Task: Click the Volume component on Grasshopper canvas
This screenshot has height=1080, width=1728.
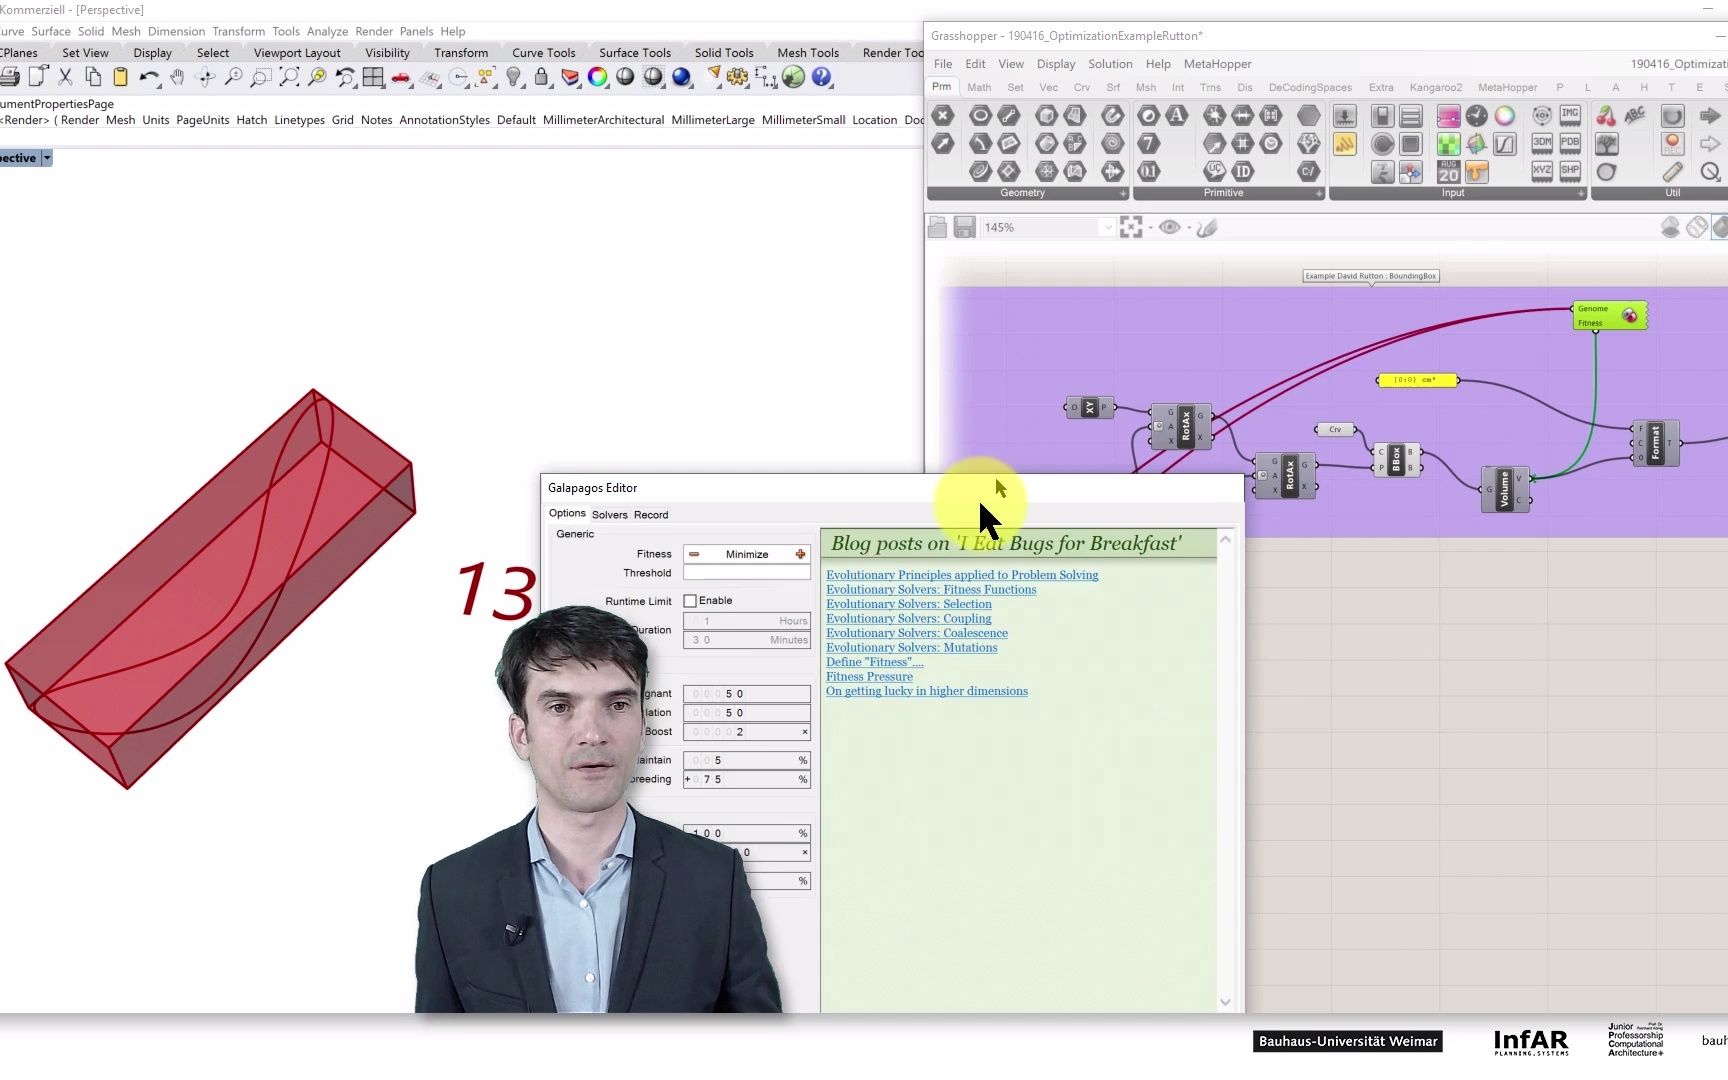Action: (1505, 490)
